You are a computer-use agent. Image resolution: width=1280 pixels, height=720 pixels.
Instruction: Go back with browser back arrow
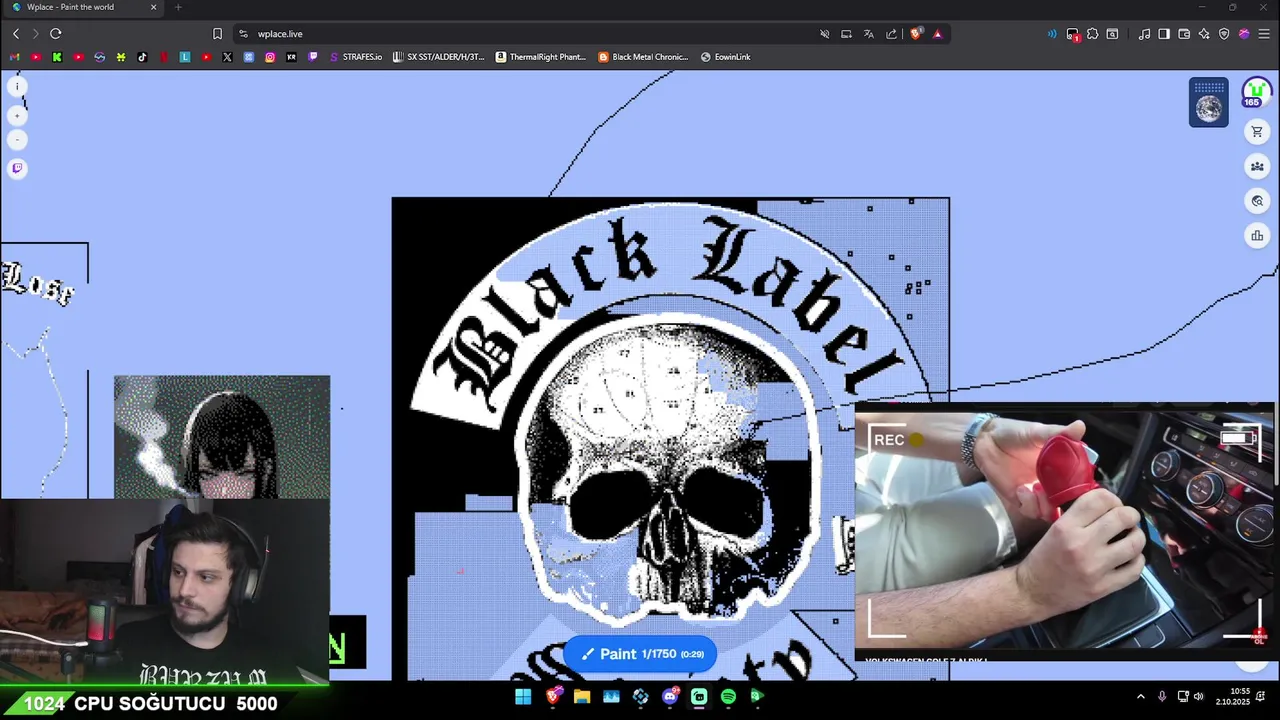pos(16,34)
